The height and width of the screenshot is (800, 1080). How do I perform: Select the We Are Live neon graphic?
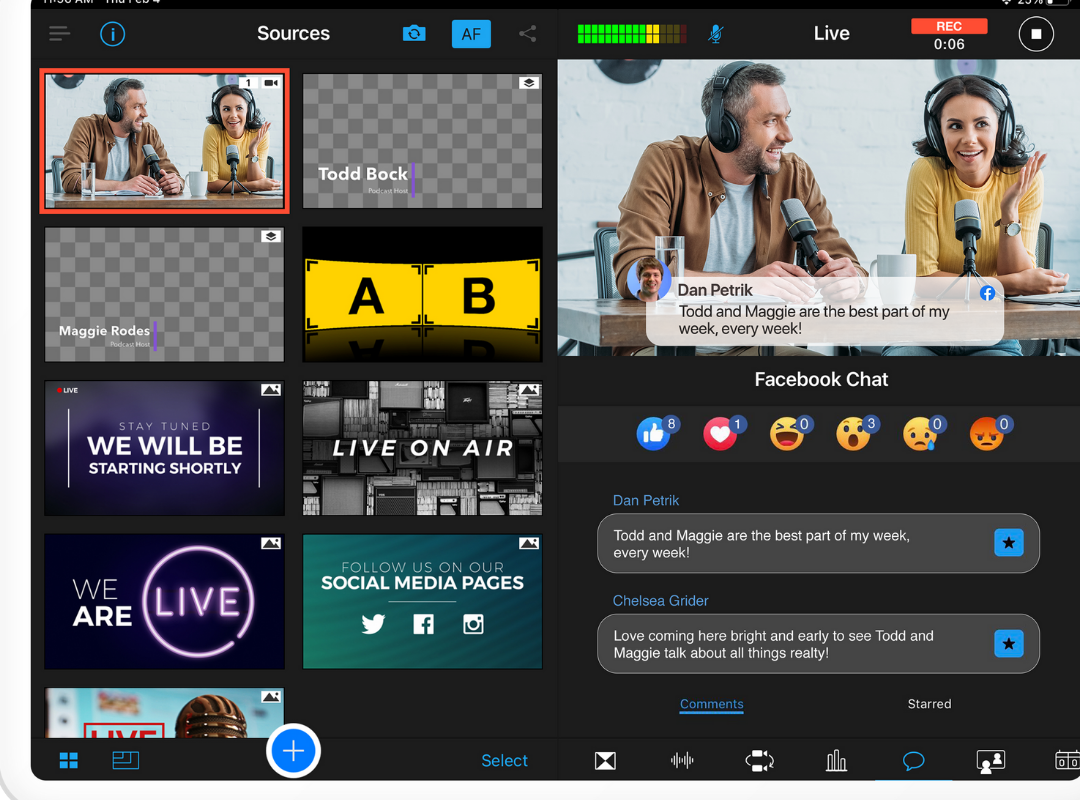[x=165, y=602]
